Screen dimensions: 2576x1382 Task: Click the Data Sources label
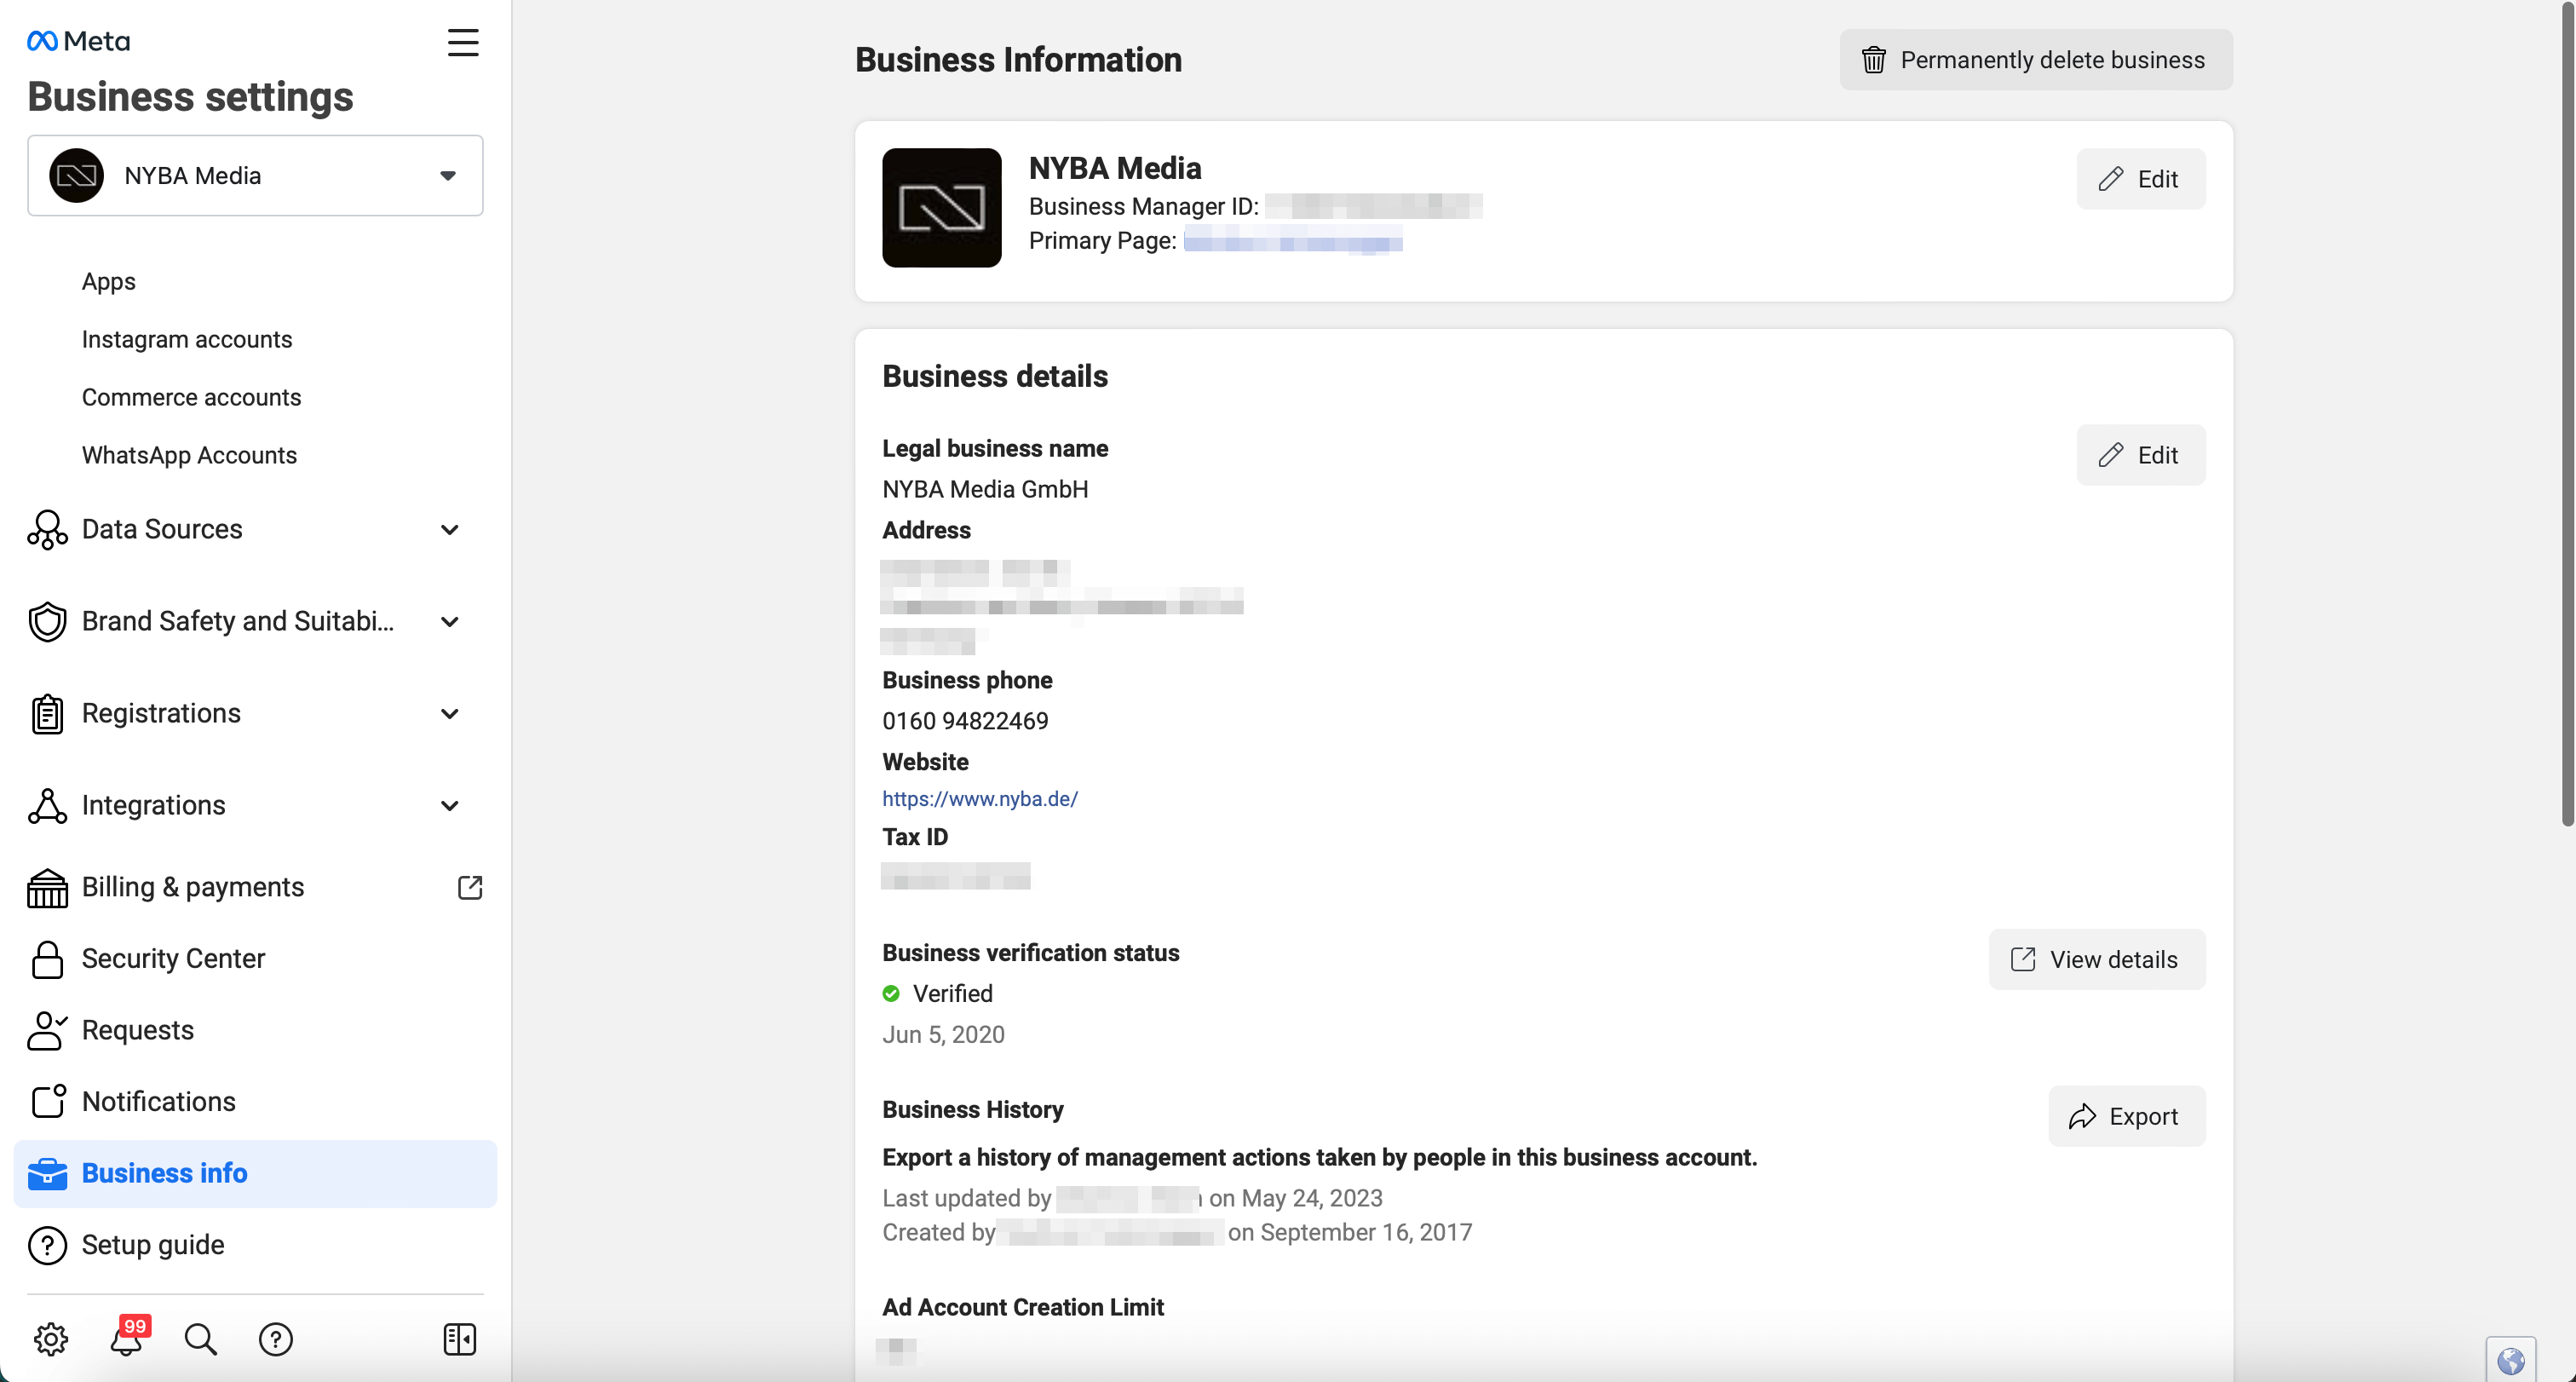tap(162, 530)
